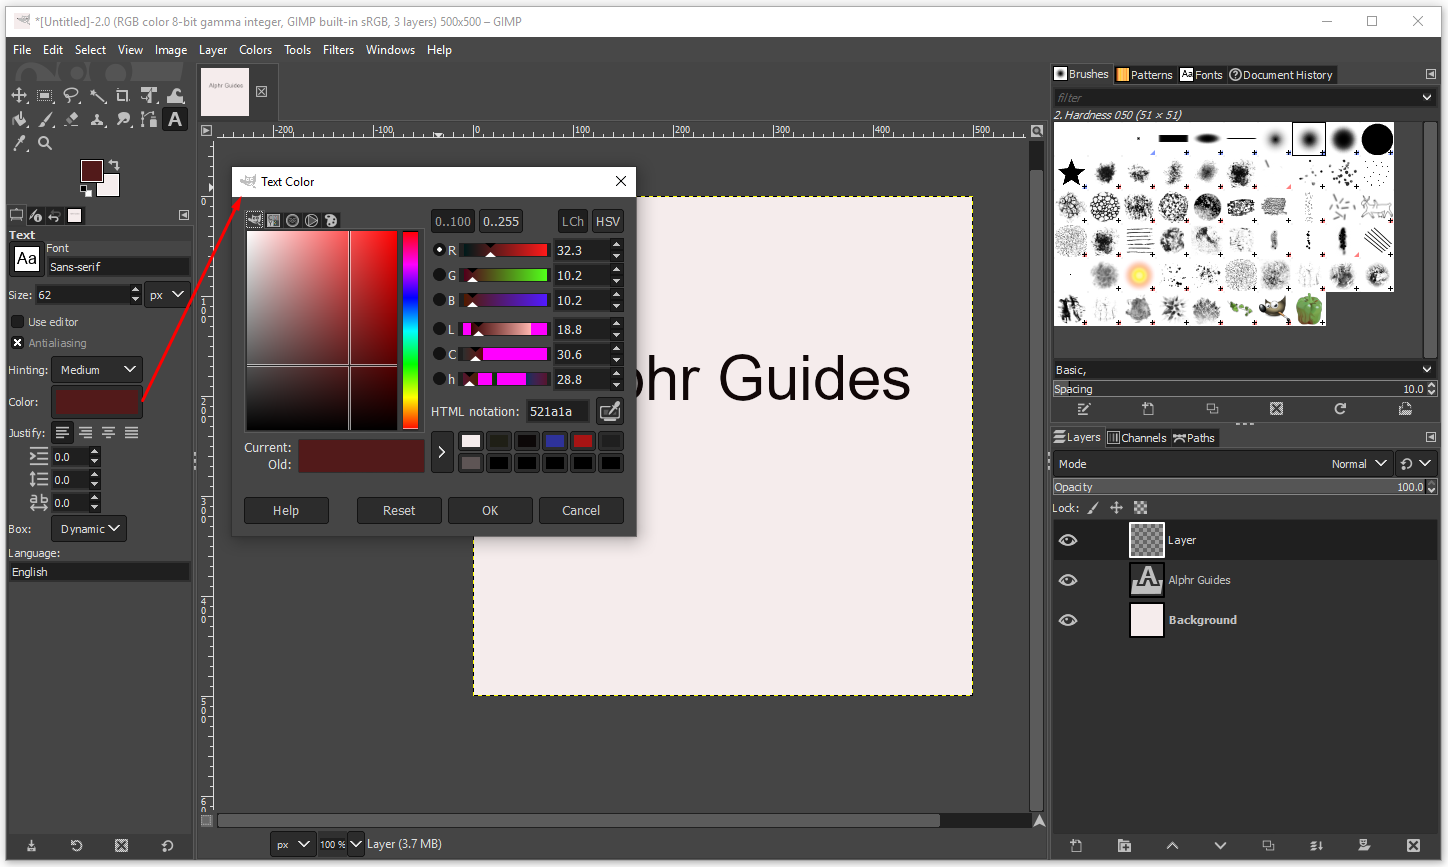Open the Box dropdown set to Dynamic
Screen dimensions: 1448x867
[90, 529]
